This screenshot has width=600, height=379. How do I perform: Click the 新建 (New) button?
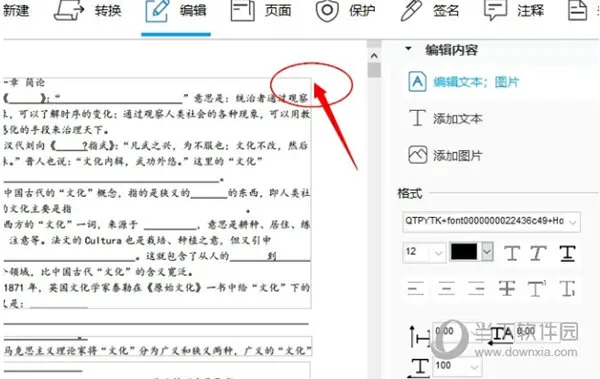pyautogui.click(x=15, y=11)
